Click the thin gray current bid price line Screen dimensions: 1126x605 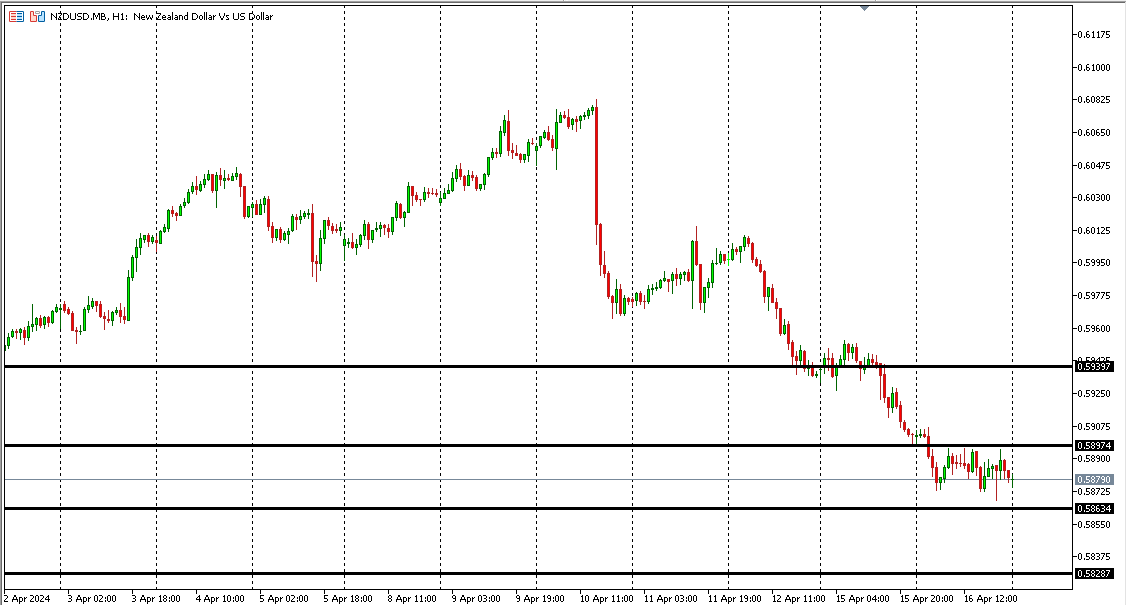coord(539,479)
